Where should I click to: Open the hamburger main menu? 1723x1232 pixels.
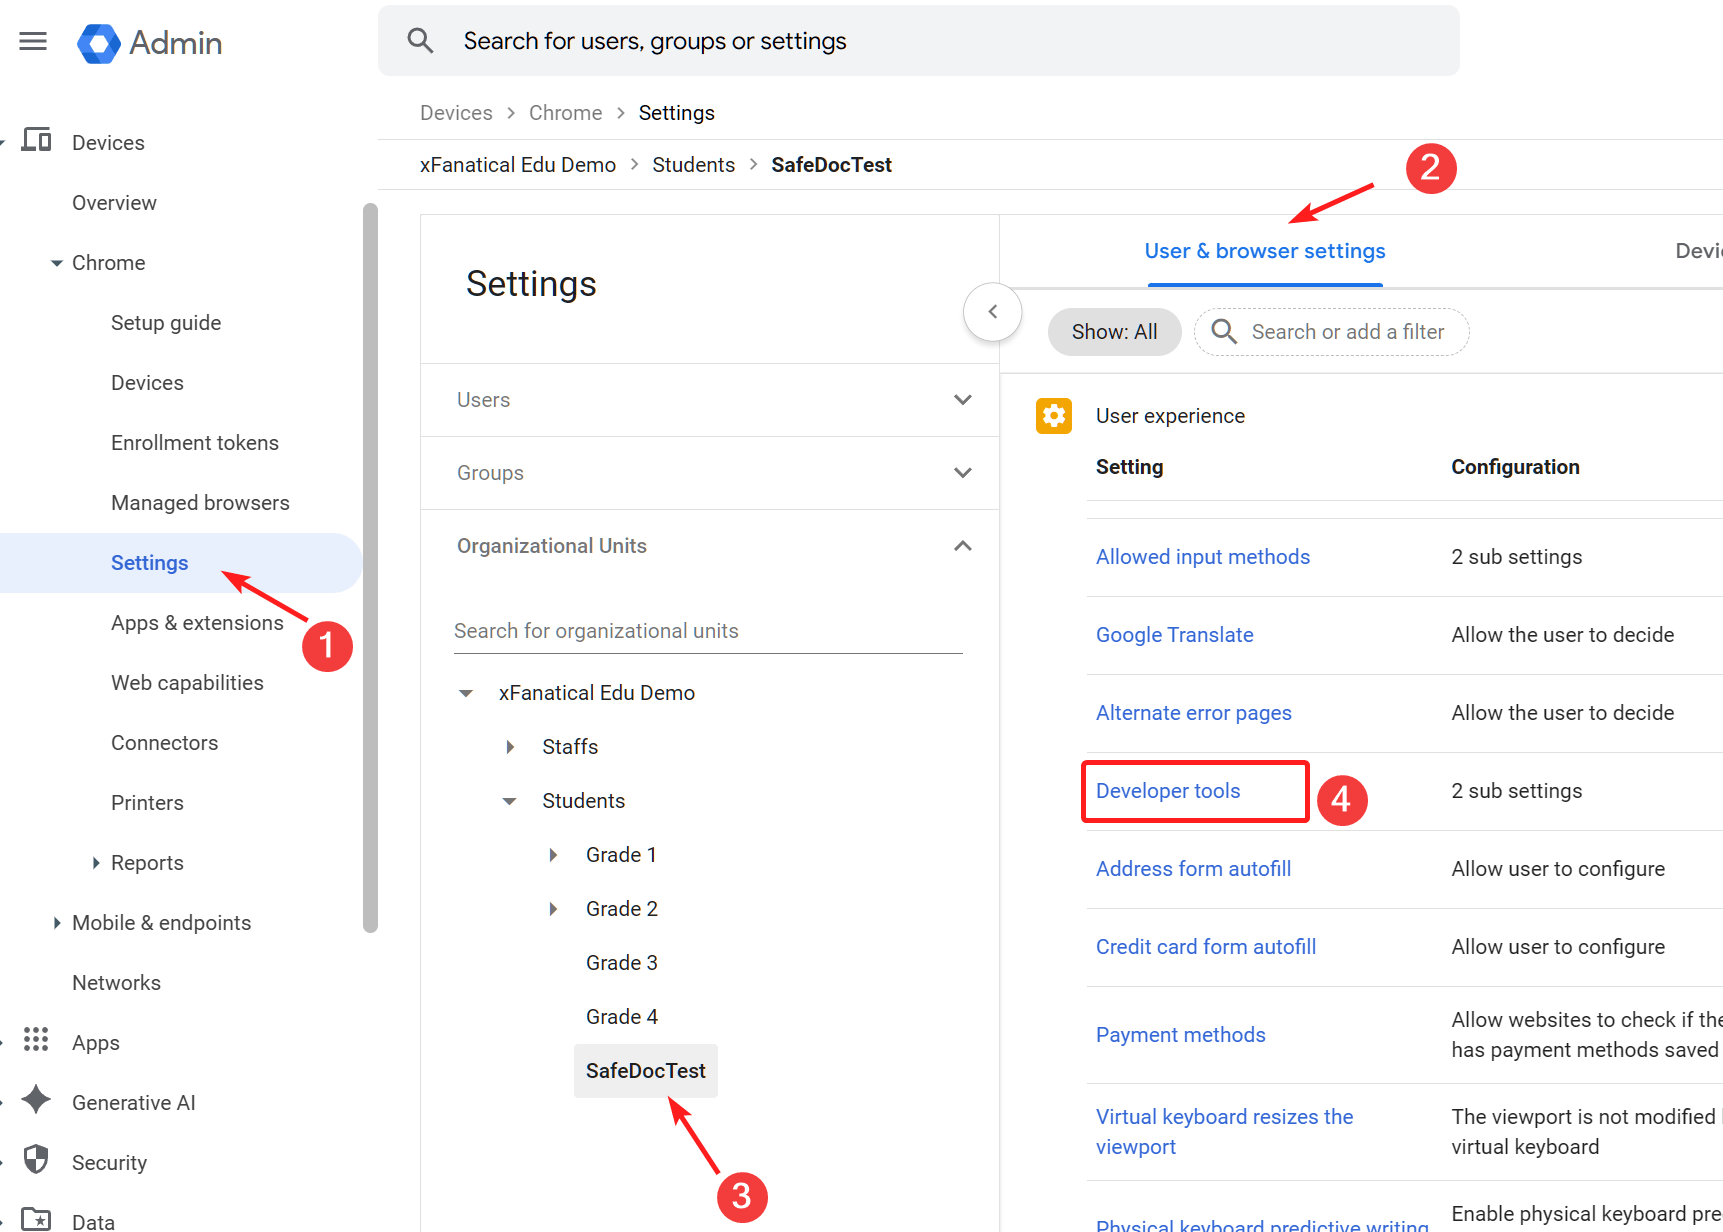coord(33,41)
